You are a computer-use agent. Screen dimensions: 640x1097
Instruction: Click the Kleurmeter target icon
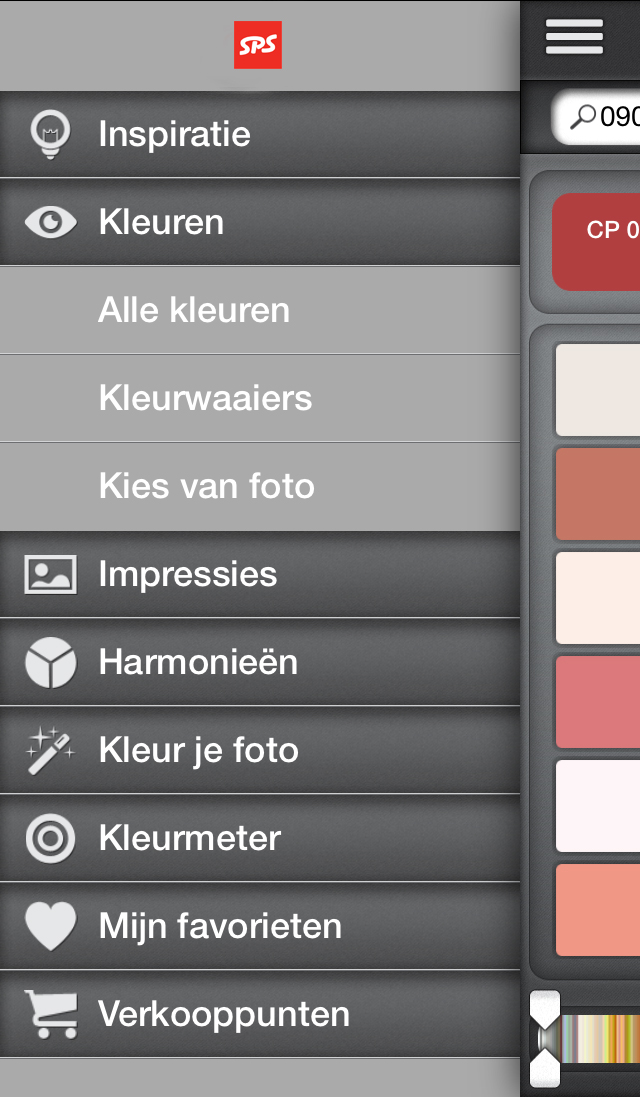click(x=48, y=837)
